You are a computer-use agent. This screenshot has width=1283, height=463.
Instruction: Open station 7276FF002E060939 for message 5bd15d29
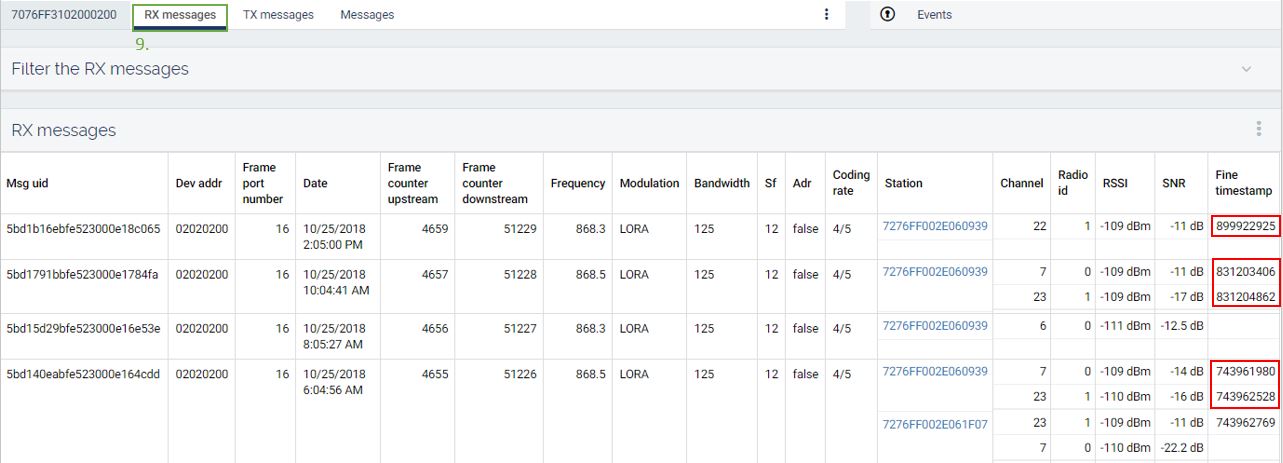point(935,325)
